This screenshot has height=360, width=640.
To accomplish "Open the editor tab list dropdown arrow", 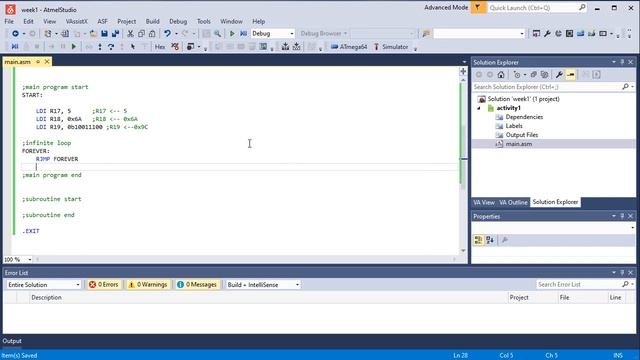I will (x=464, y=62).
